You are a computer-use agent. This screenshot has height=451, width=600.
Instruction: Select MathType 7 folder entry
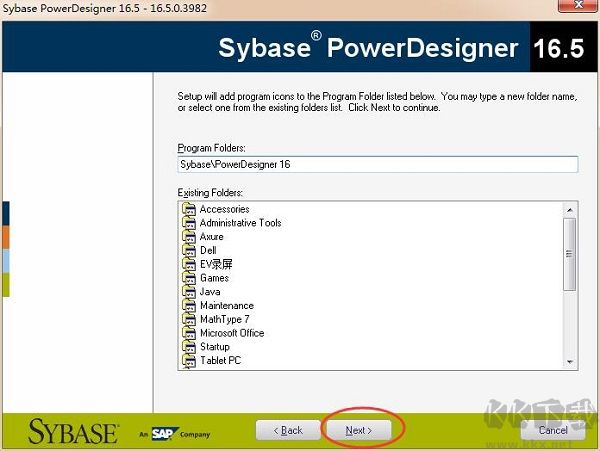[225, 319]
